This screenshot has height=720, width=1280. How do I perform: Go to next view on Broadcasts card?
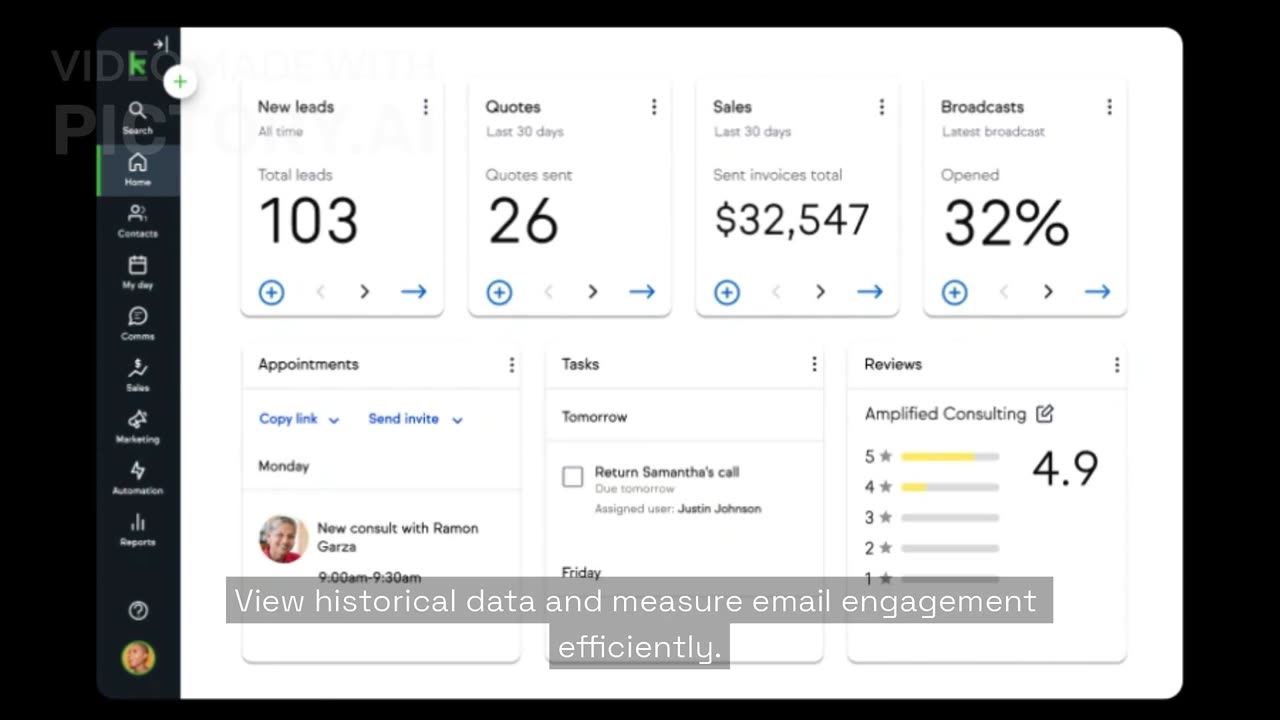pos(1048,292)
